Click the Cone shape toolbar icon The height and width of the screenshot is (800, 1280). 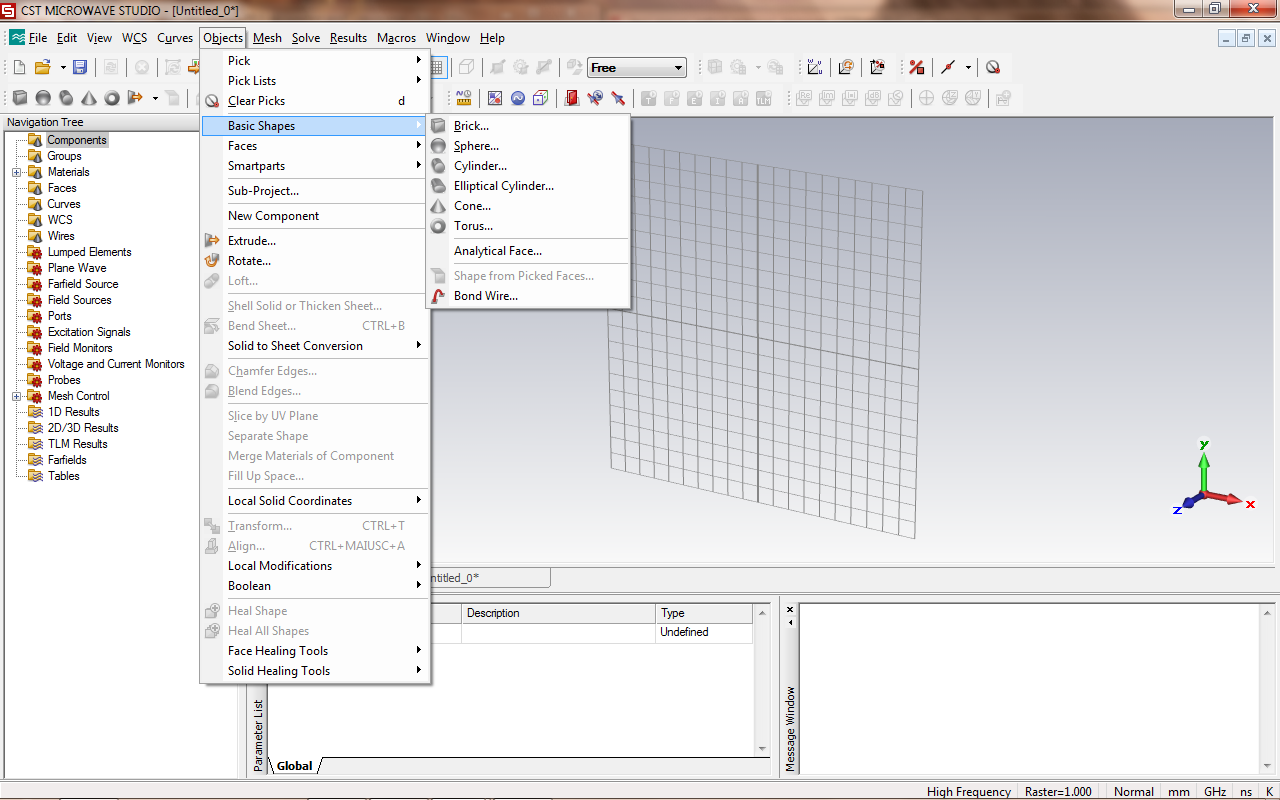click(x=89, y=97)
